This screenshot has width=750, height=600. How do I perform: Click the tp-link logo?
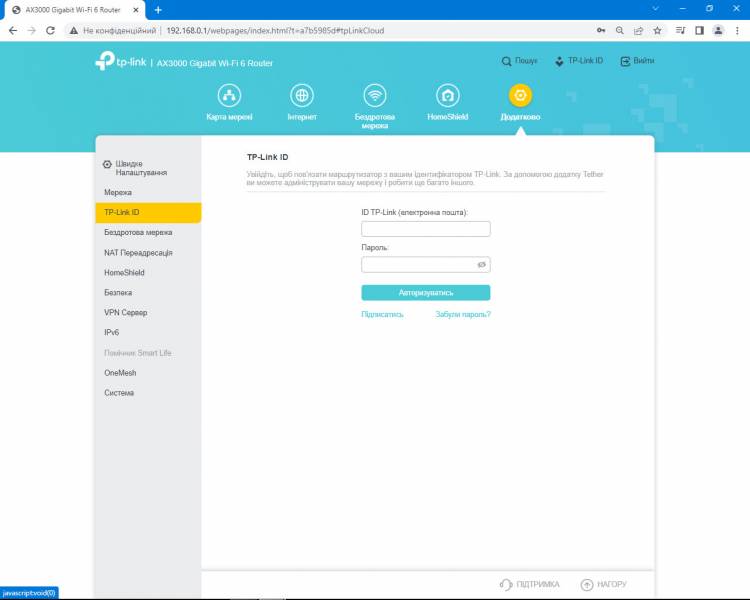click(121, 61)
